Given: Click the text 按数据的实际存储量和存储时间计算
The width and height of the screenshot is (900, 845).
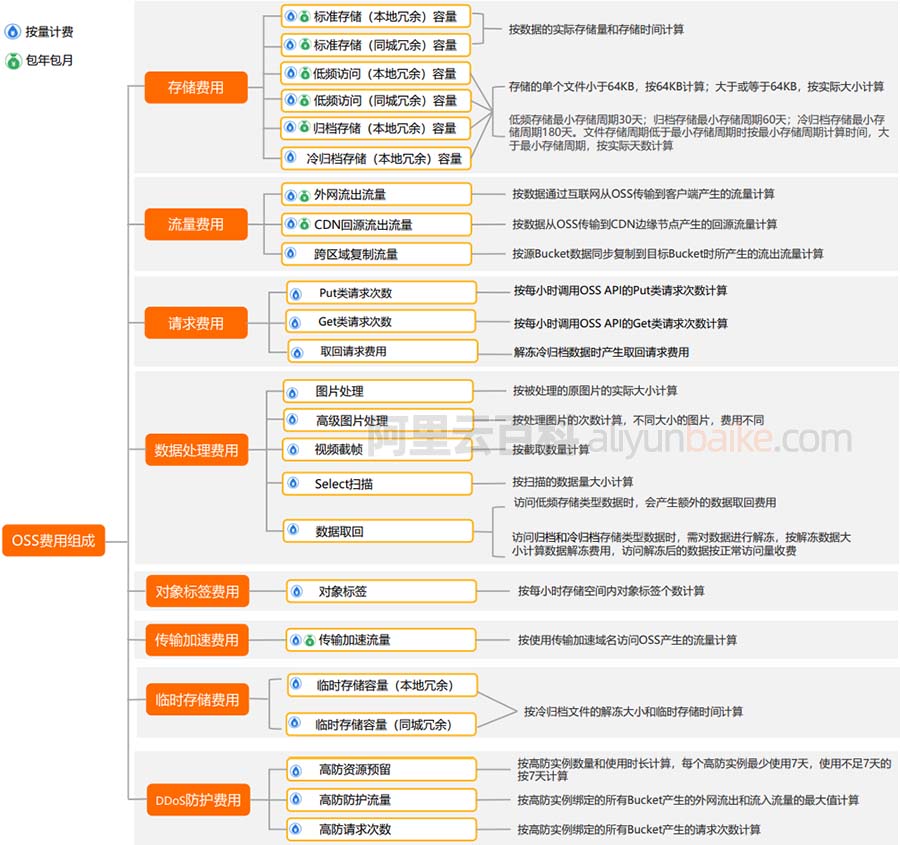Looking at the screenshot, I should tap(596, 29).
